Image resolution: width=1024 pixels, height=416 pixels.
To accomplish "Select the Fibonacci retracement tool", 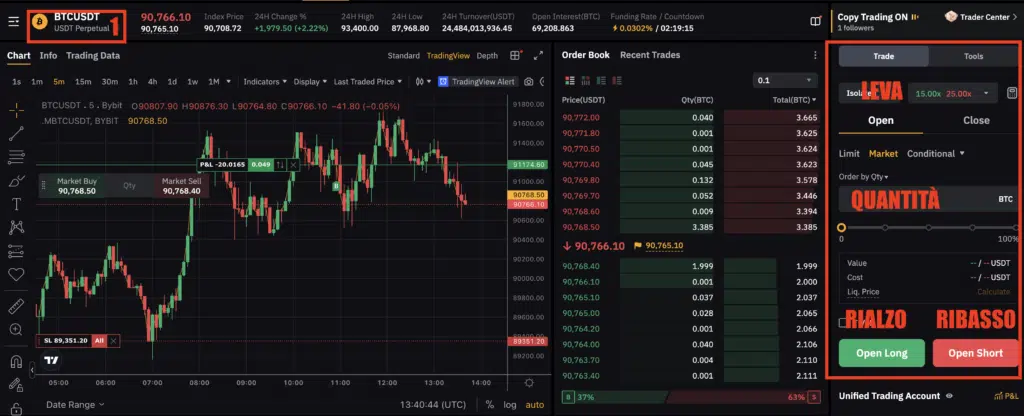I will tap(16, 157).
